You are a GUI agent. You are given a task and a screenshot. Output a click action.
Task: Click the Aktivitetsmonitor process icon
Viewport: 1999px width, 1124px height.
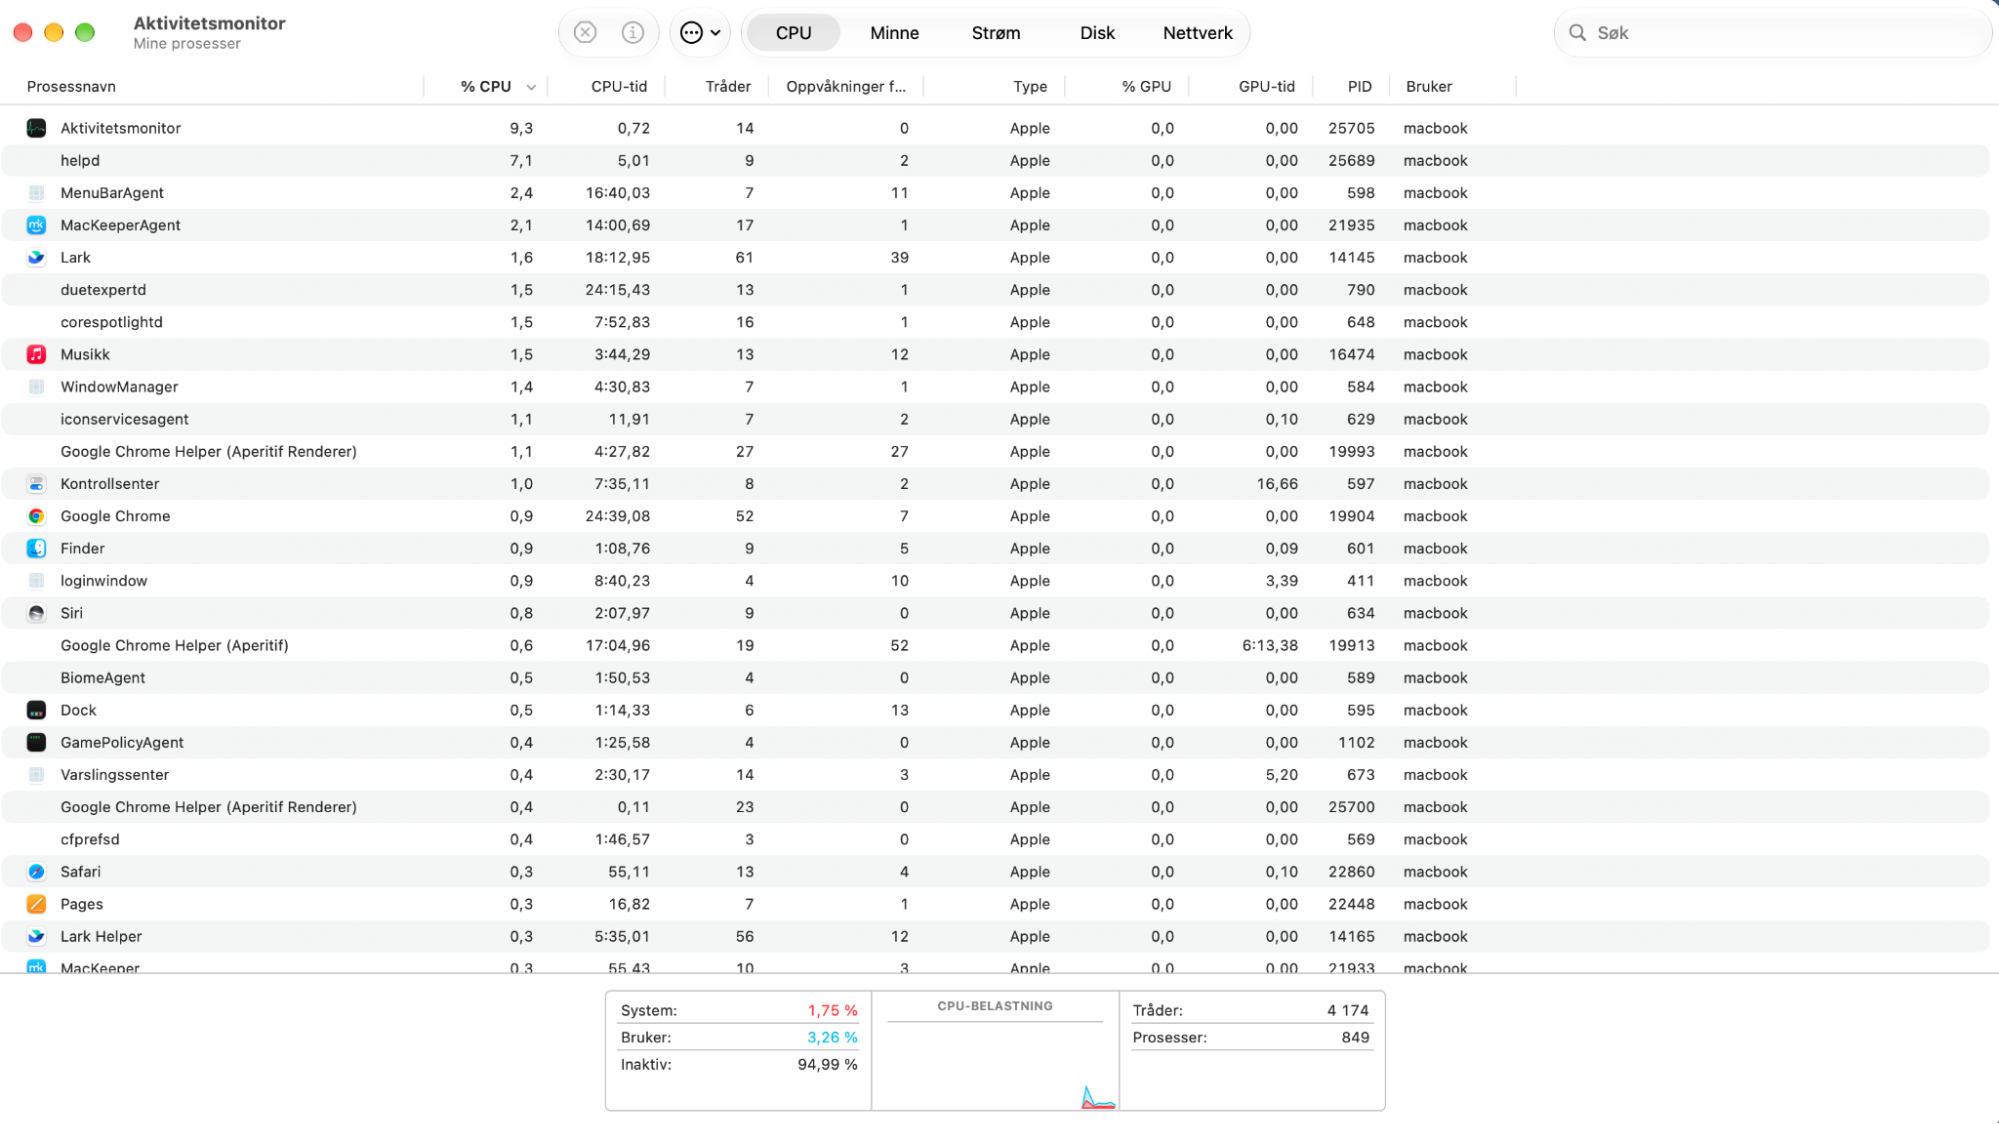36,128
